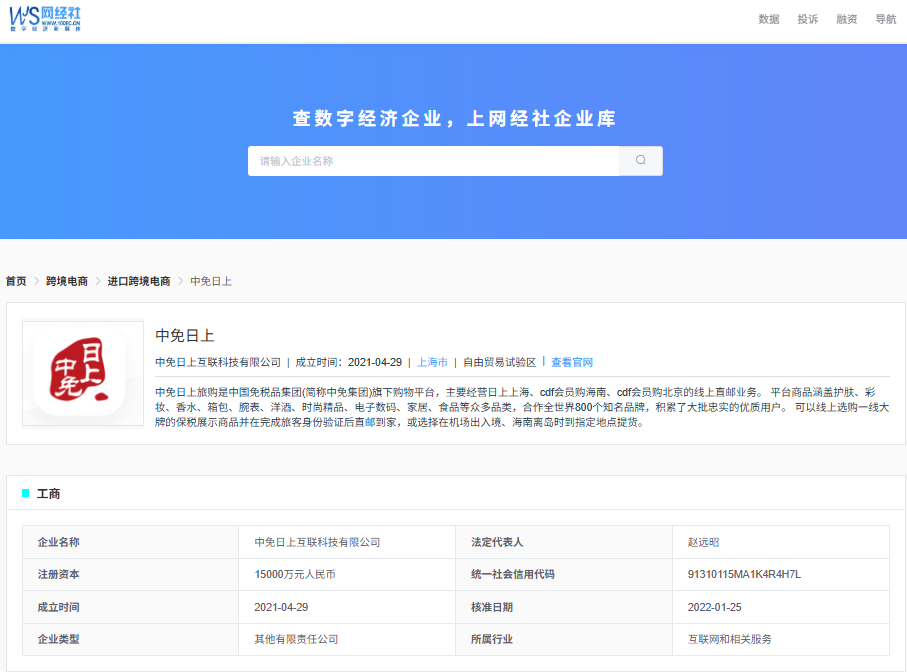Click the 其他有限责任公司 value cell

point(346,639)
